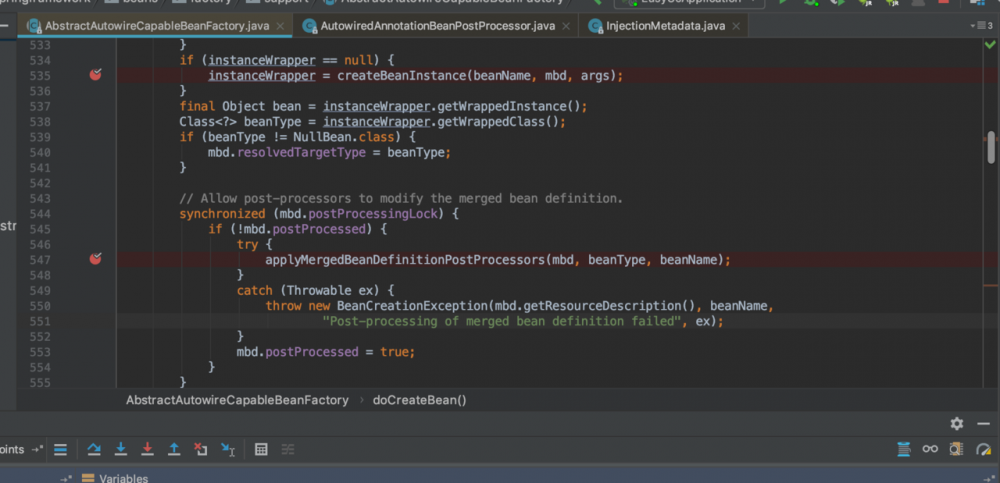This screenshot has width=1000, height=483.
Task: Expand the panel left of Variables
Action: tap(67, 478)
